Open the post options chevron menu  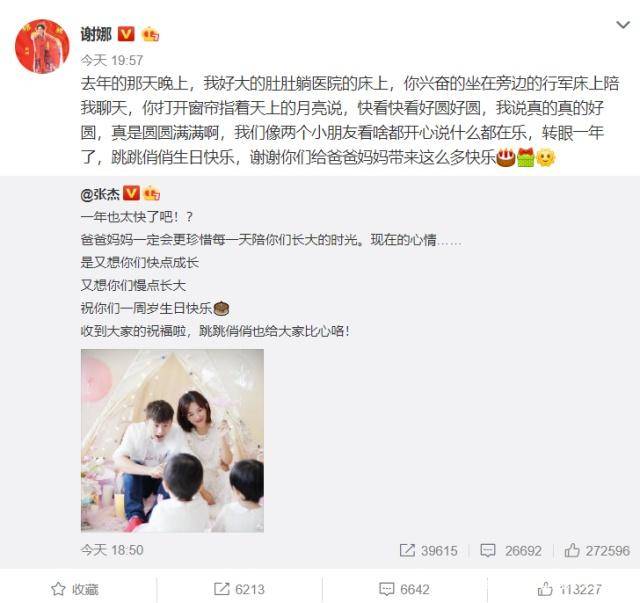(623, 25)
